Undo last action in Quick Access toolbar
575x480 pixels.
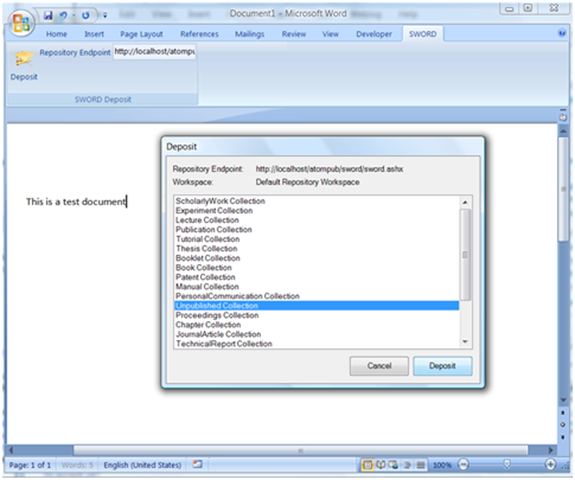(64, 15)
